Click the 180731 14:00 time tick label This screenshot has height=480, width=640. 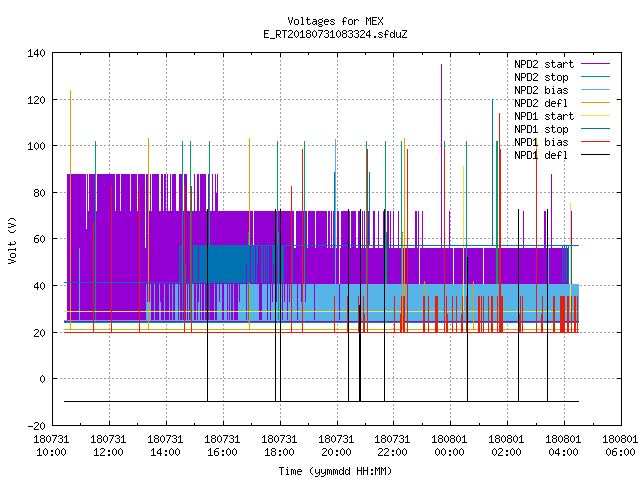tap(165, 446)
